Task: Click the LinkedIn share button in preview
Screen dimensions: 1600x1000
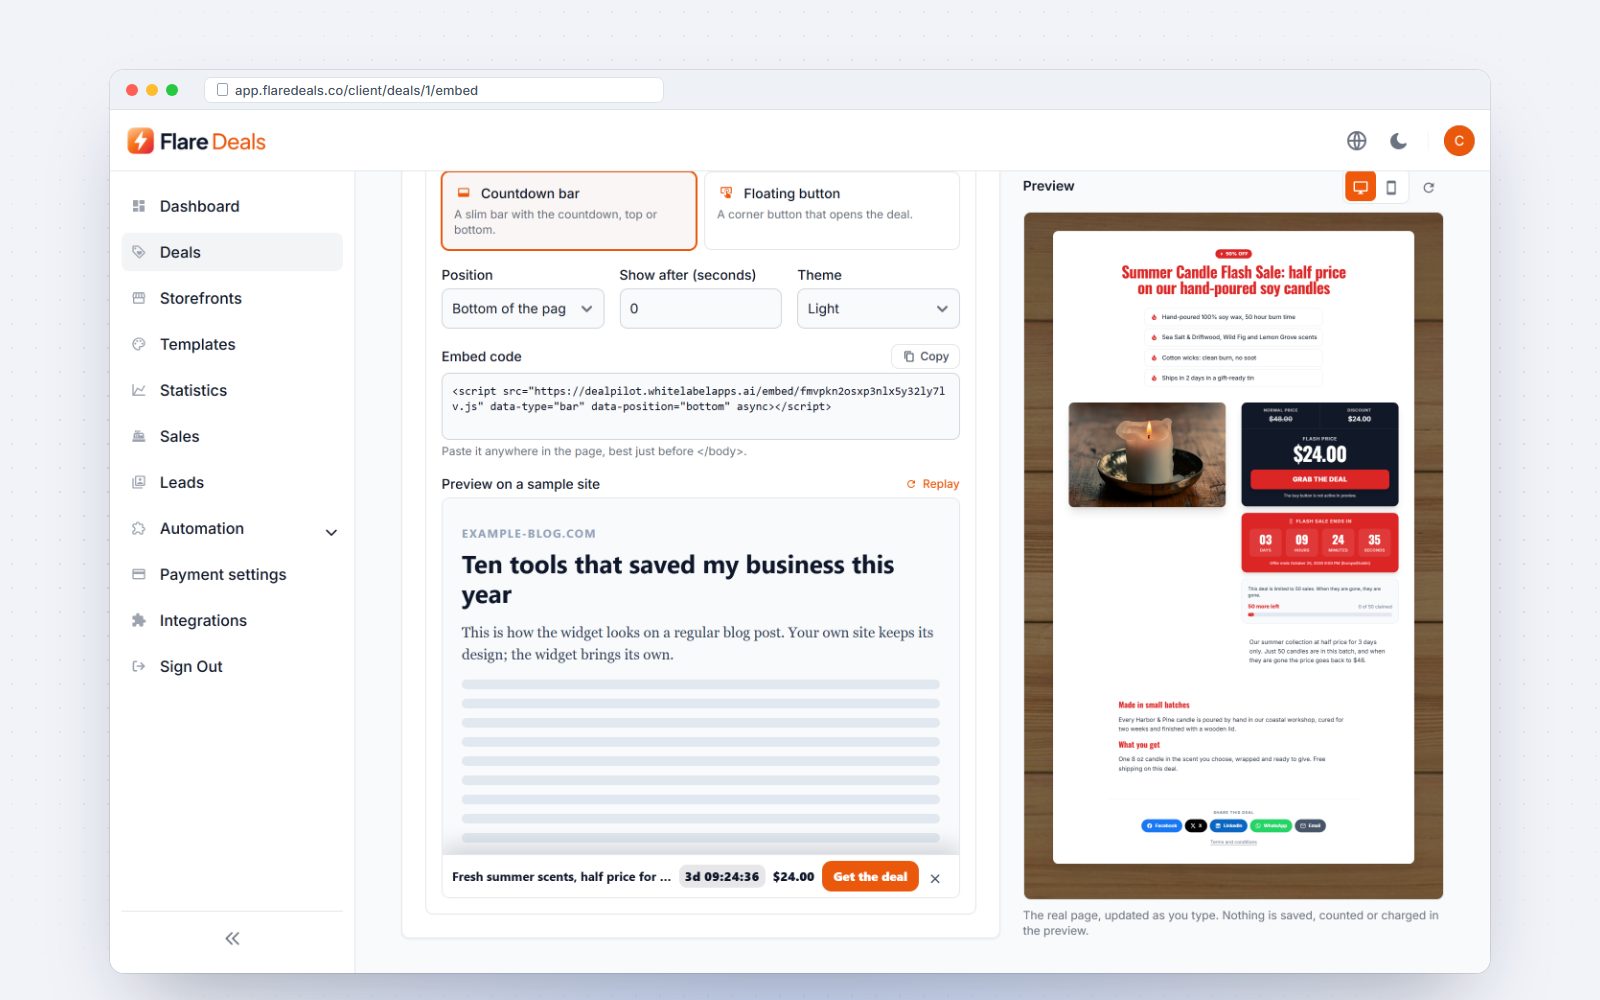Action: 1228,826
